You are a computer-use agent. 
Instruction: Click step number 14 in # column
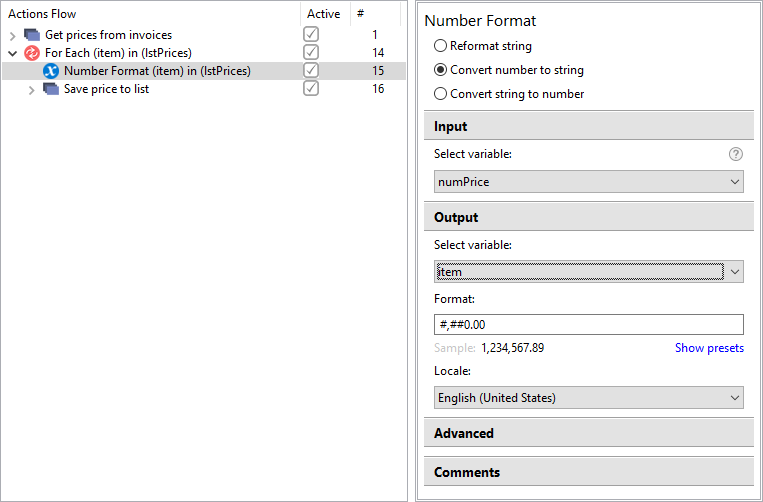378,53
